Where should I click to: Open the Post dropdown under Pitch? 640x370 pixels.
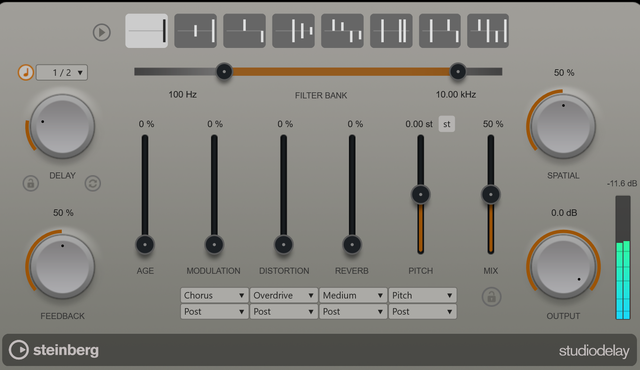click(422, 312)
